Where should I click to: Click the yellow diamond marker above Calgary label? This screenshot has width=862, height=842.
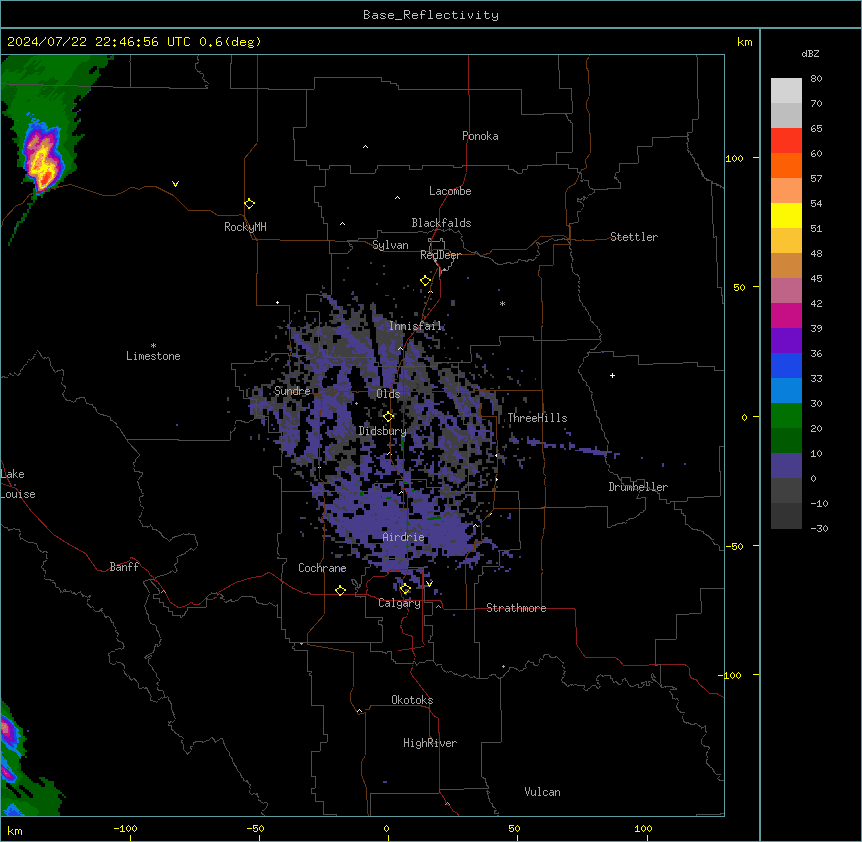click(x=405, y=589)
